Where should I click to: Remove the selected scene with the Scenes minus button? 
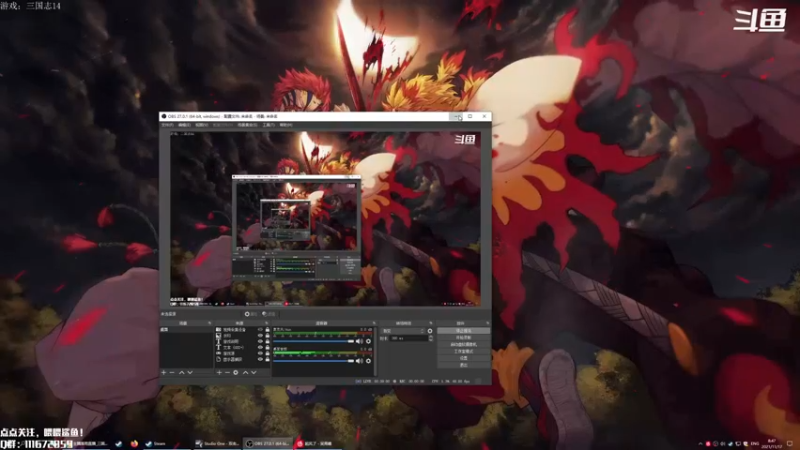tap(172, 372)
